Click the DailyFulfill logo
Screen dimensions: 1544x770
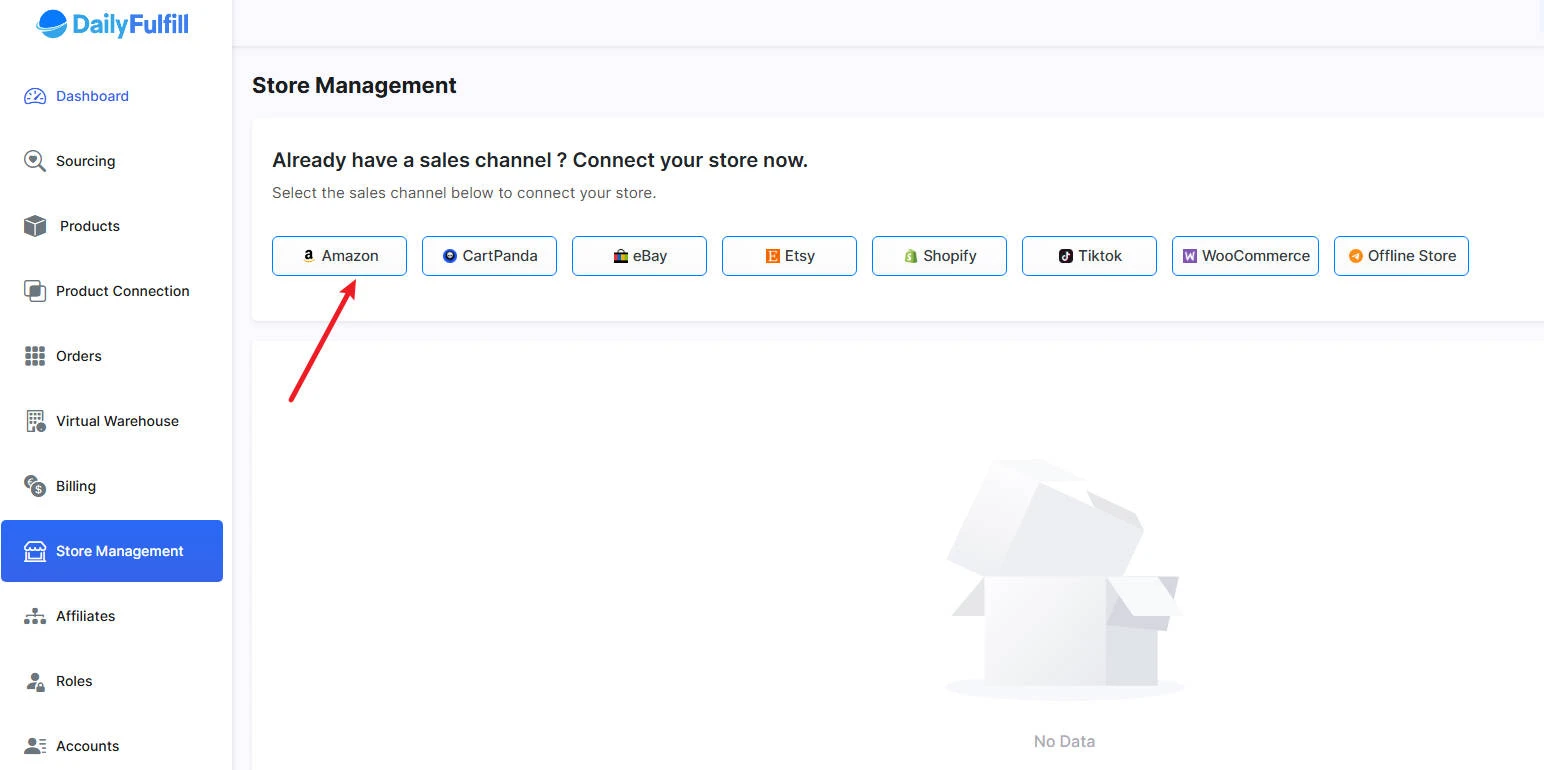[112, 24]
